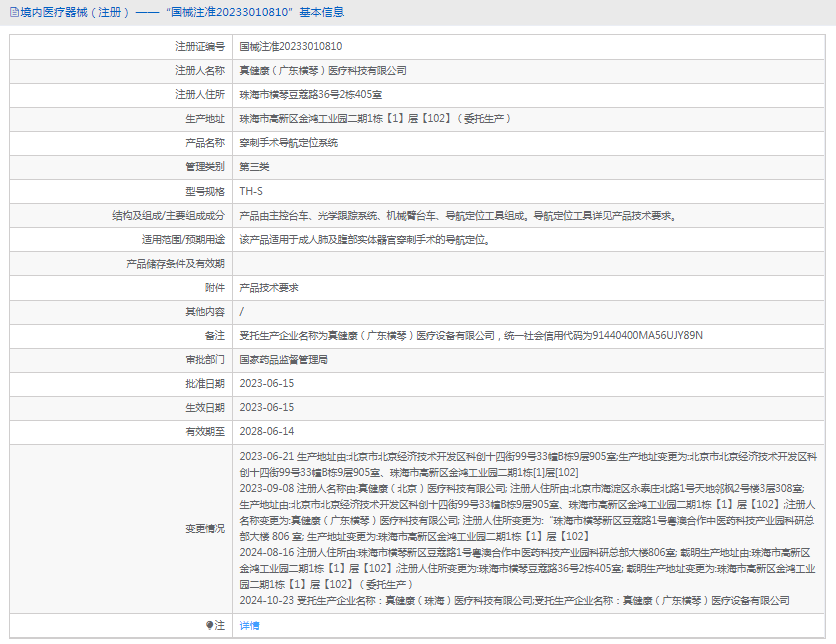
Task: Click the 备注 label
Action: click(x=215, y=336)
